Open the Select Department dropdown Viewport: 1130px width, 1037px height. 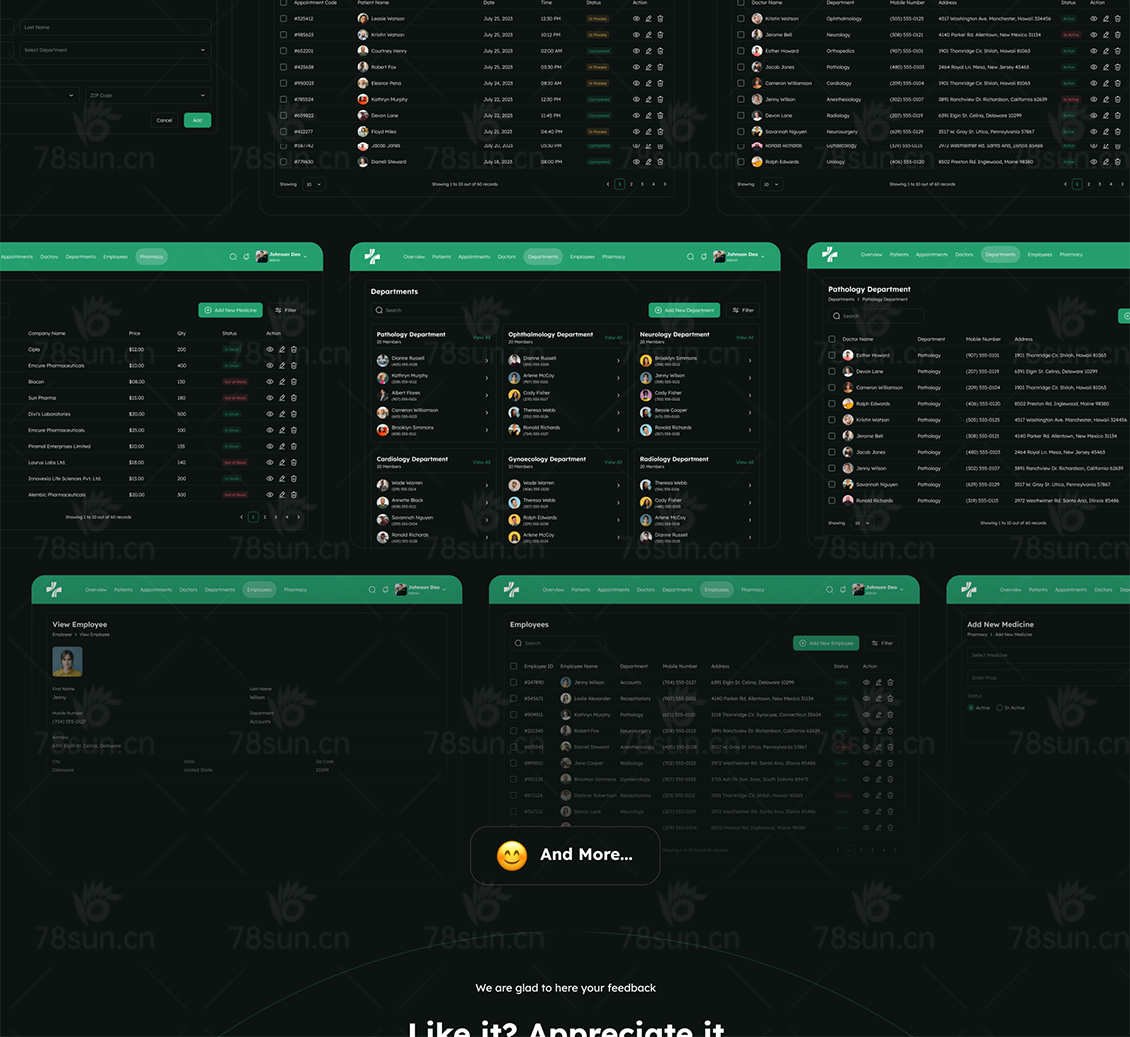[x=114, y=50]
